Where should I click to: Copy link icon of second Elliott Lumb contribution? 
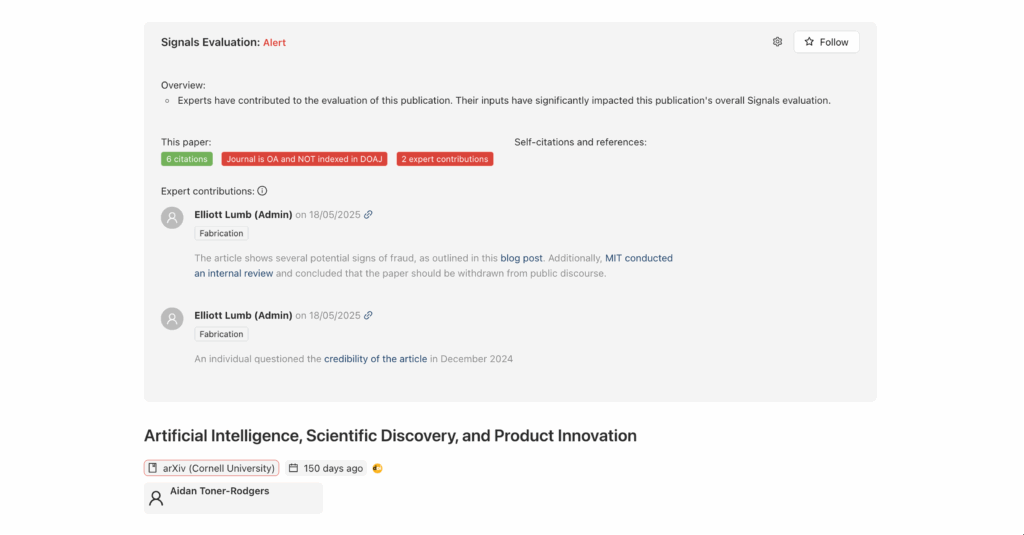(368, 315)
